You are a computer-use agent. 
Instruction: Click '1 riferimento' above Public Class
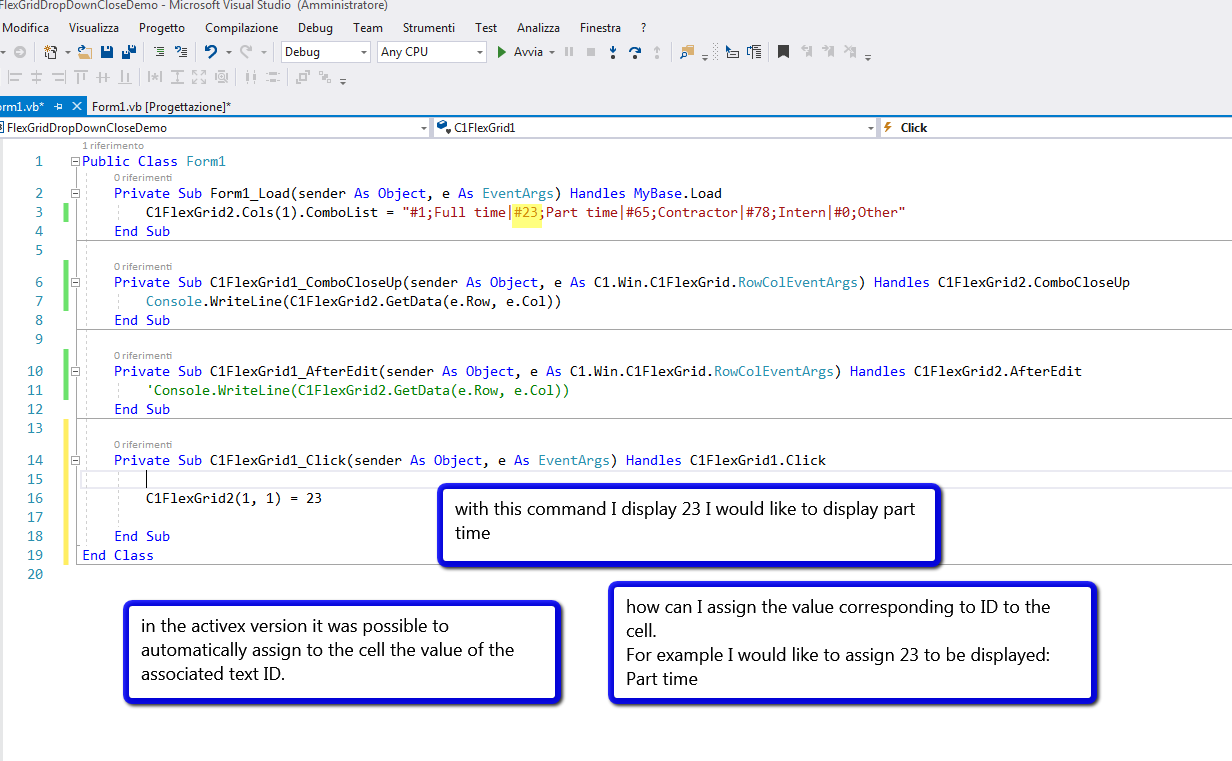[113, 146]
